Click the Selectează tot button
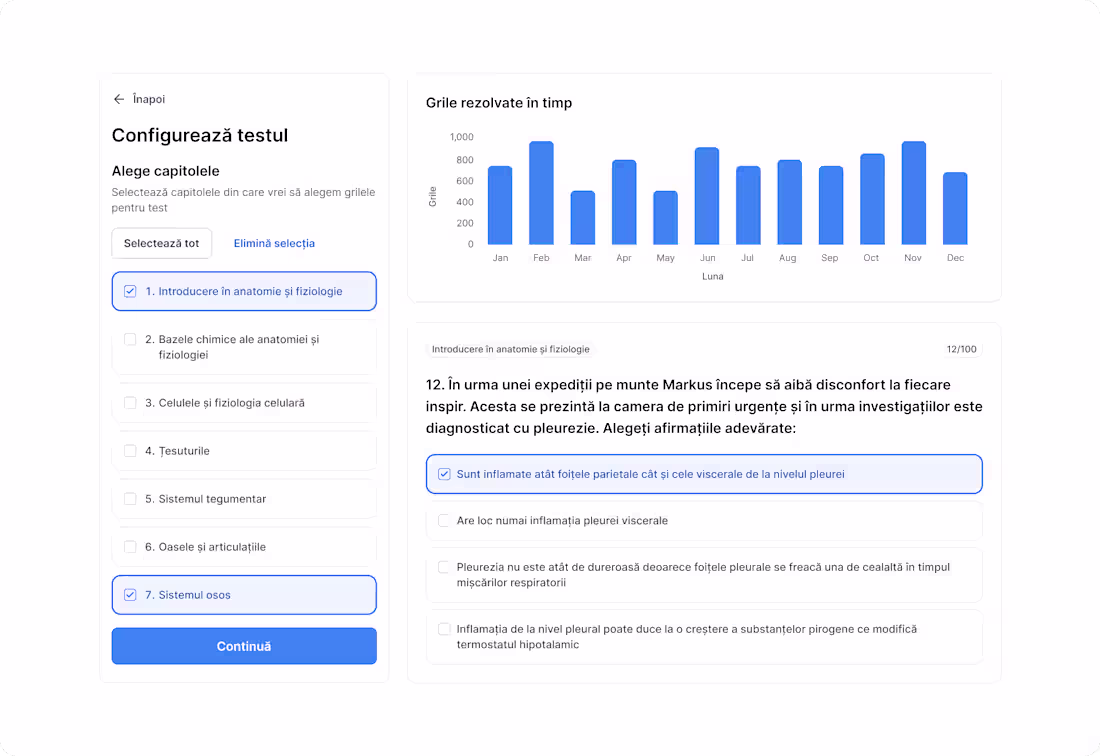1100x756 pixels. [x=161, y=243]
